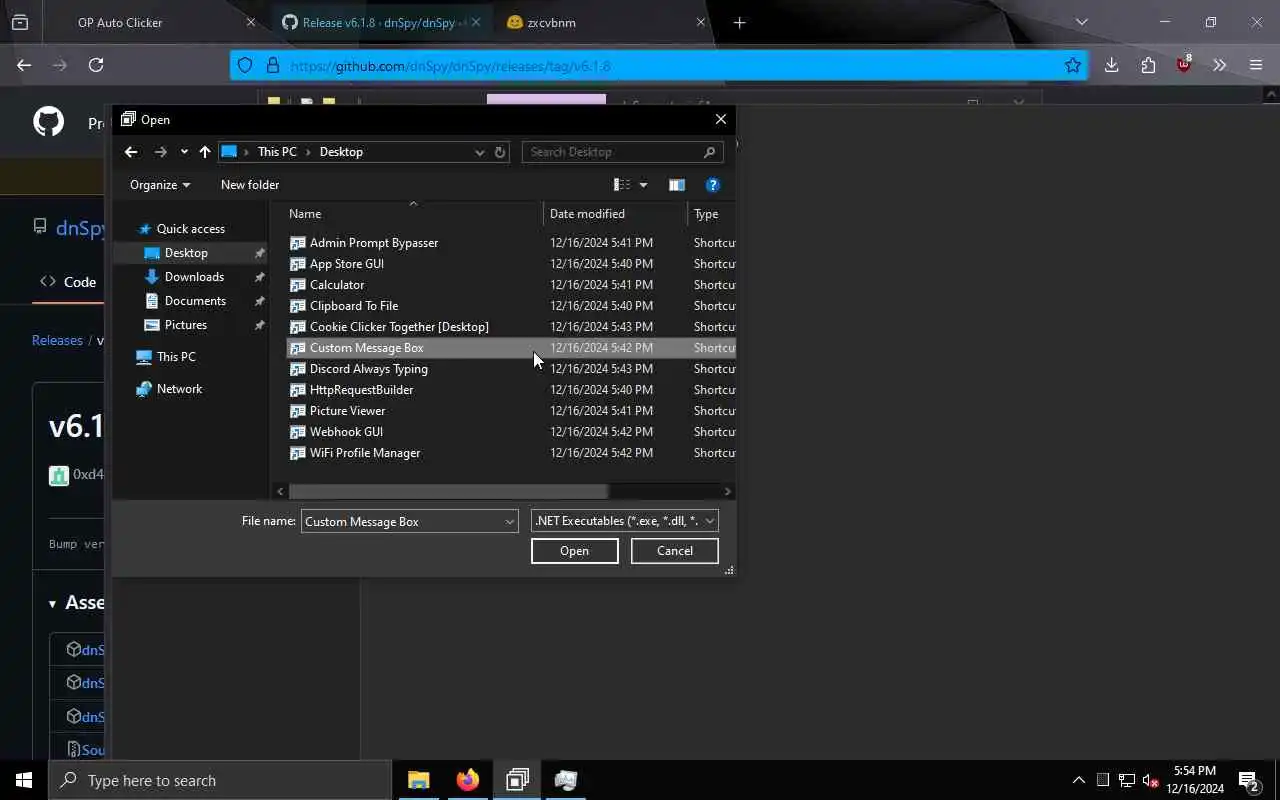Open the Organize menu
1280x800 pixels.
[x=160, y=185]
